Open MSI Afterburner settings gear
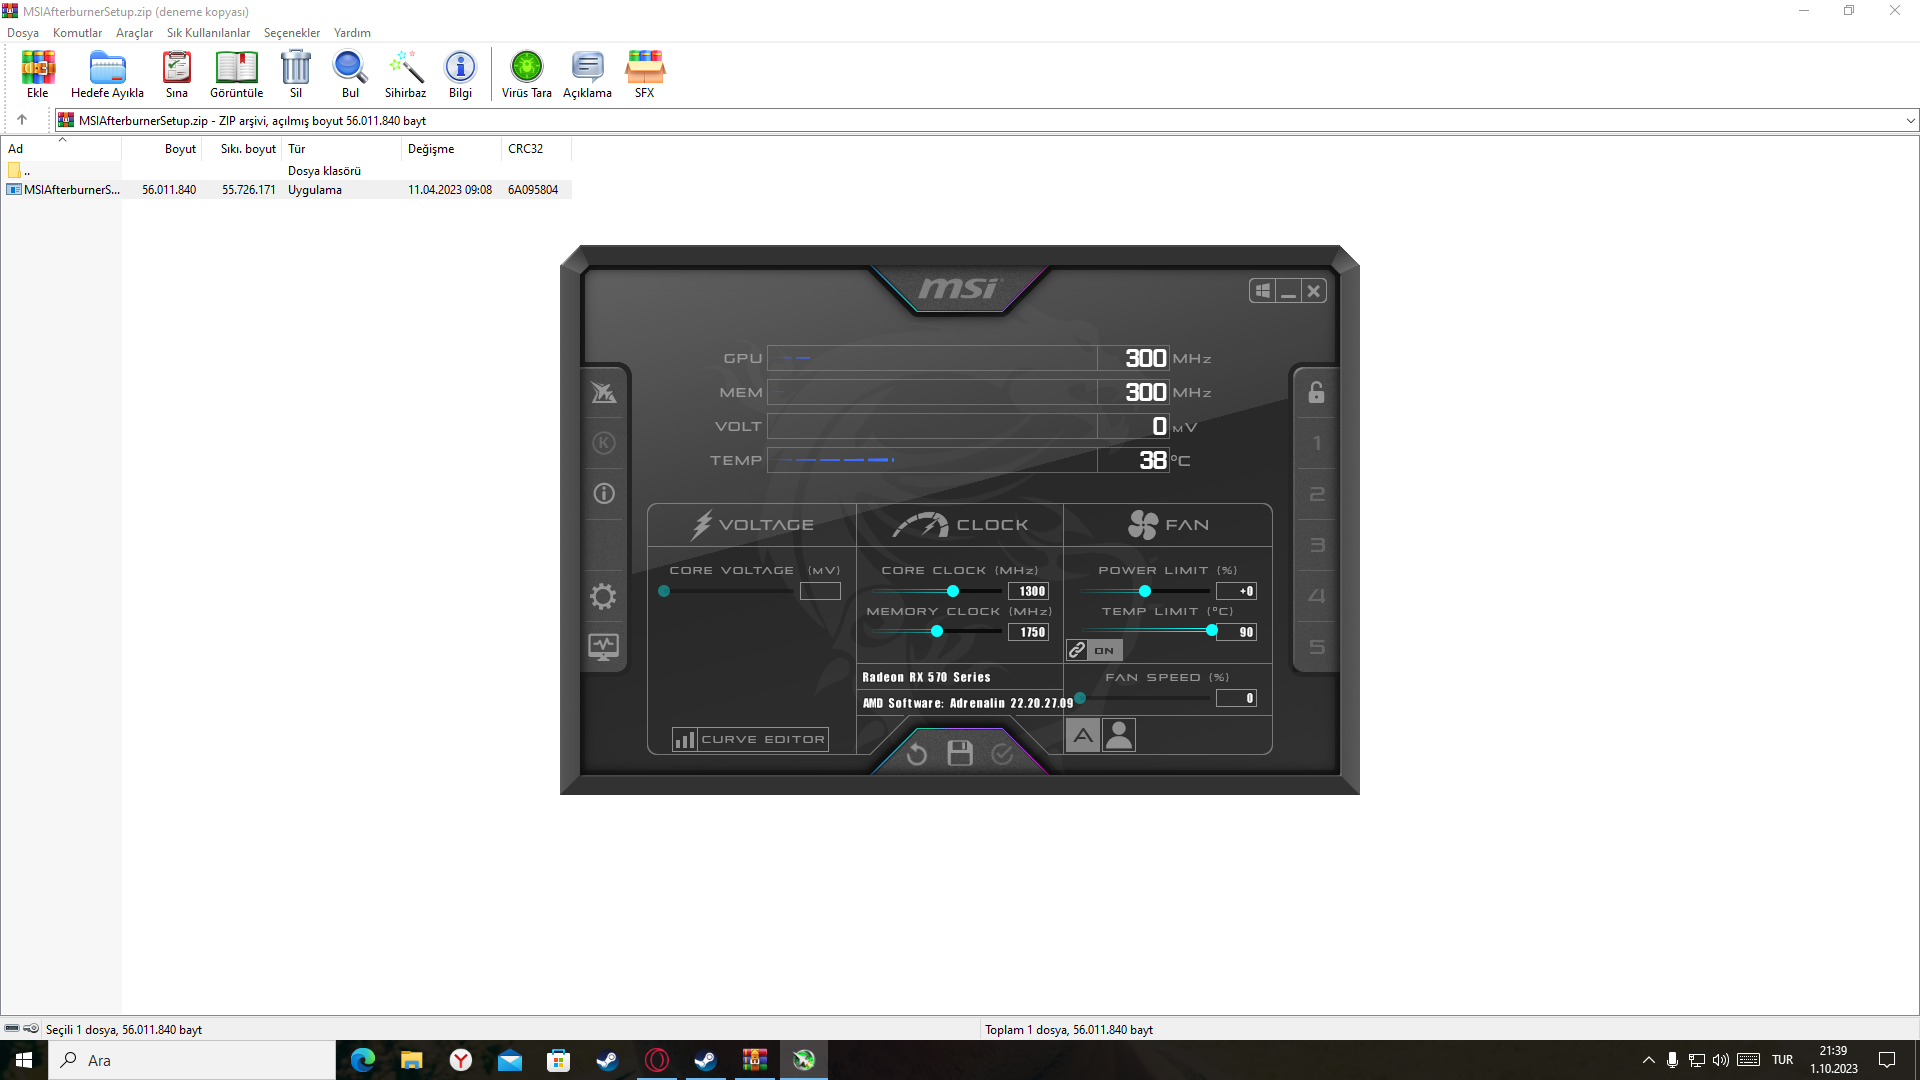 pos(603,597)
